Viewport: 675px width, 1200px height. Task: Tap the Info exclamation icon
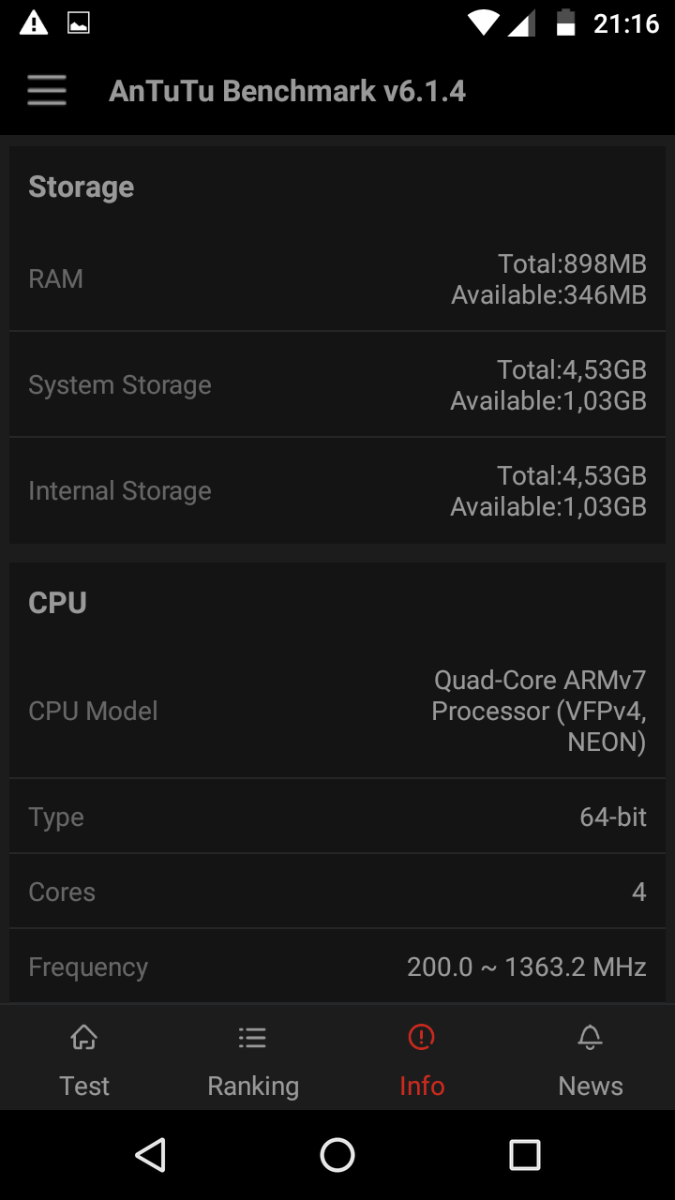coord(421,1038)
